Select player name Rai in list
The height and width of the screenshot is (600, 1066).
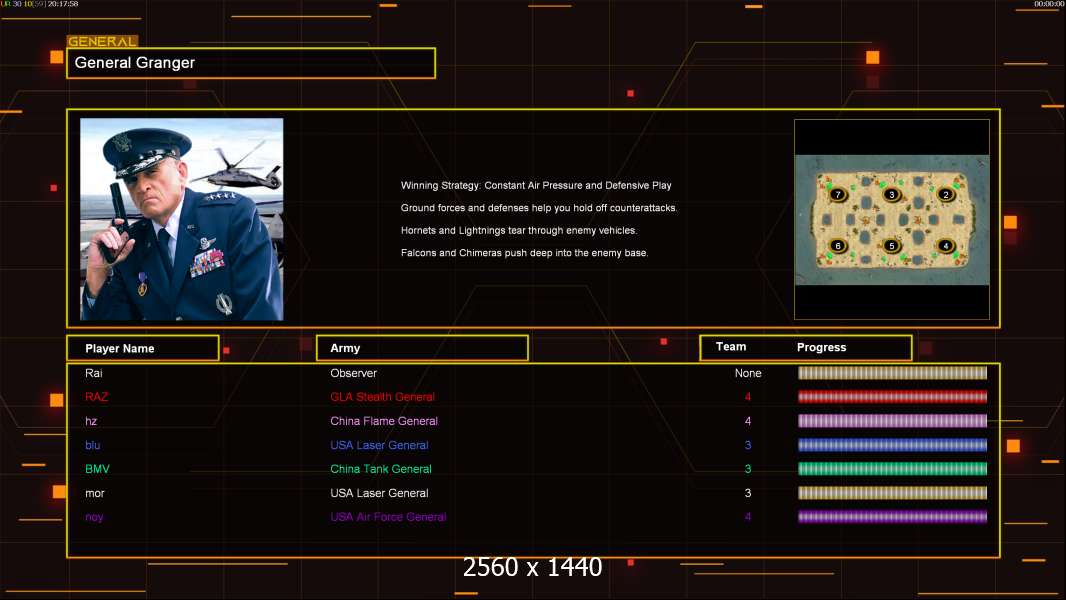pos(94,373)
